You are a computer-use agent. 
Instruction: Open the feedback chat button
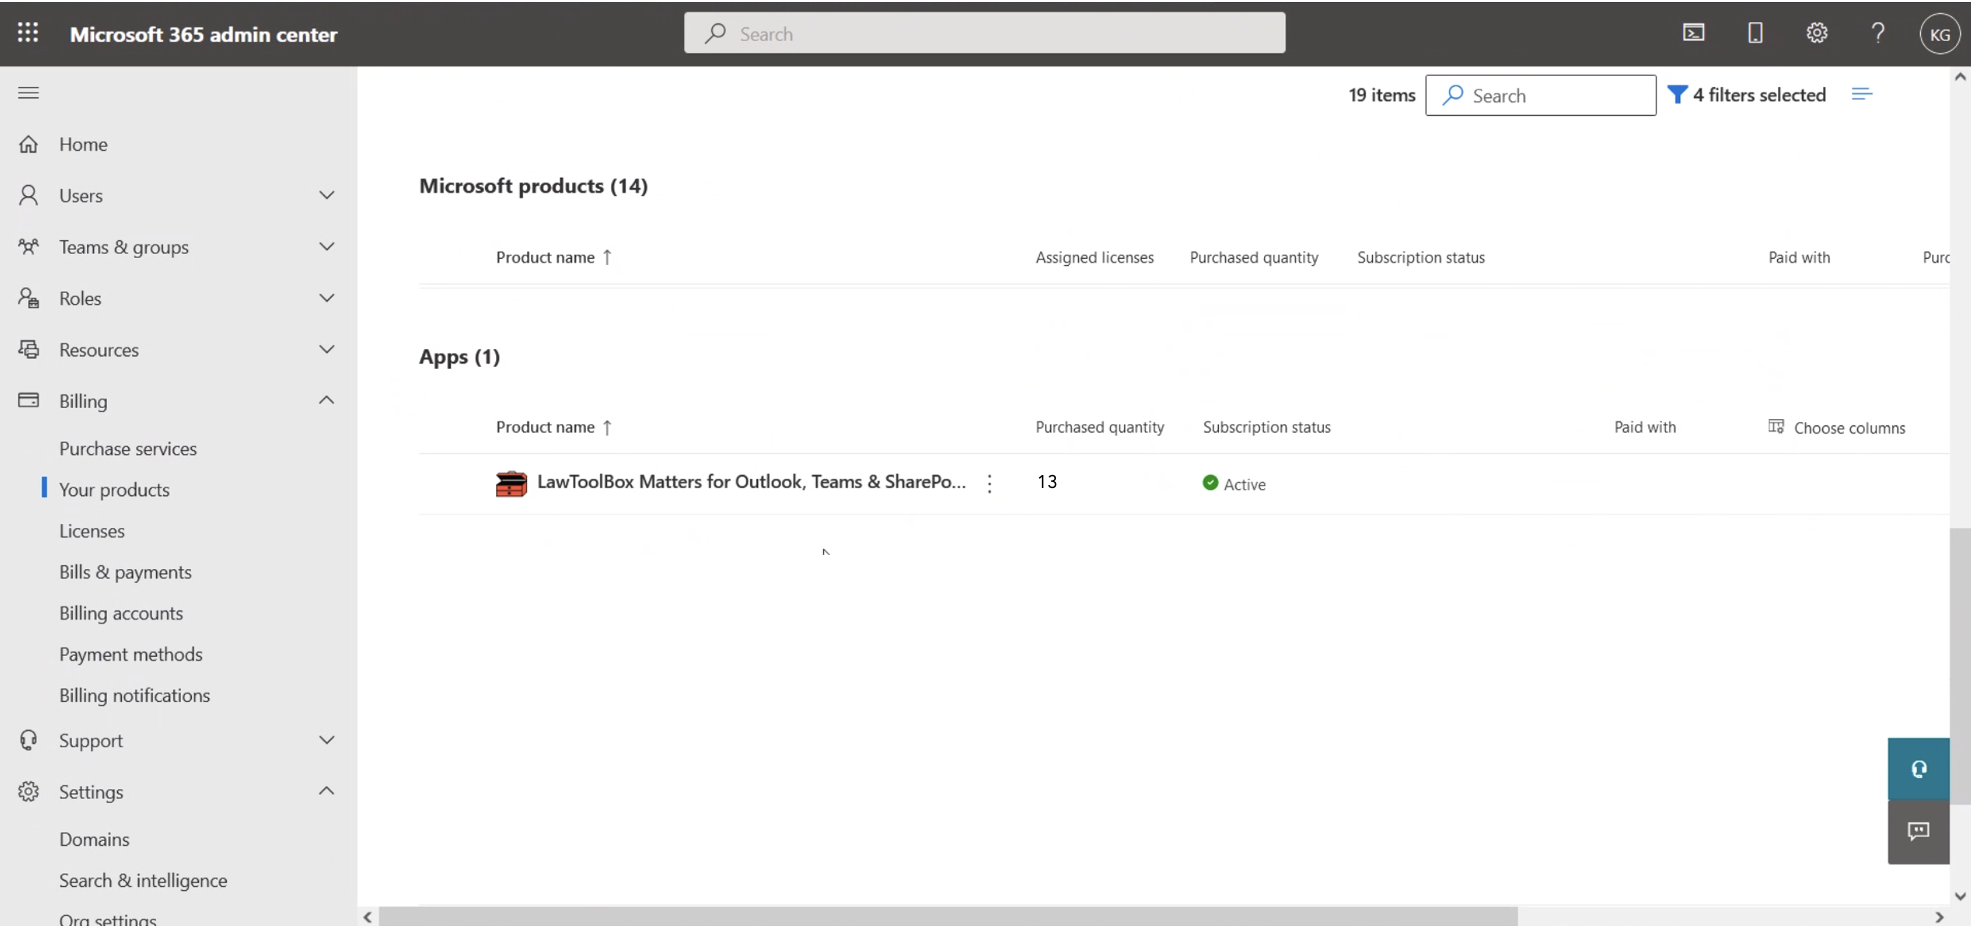(1918, 832)
